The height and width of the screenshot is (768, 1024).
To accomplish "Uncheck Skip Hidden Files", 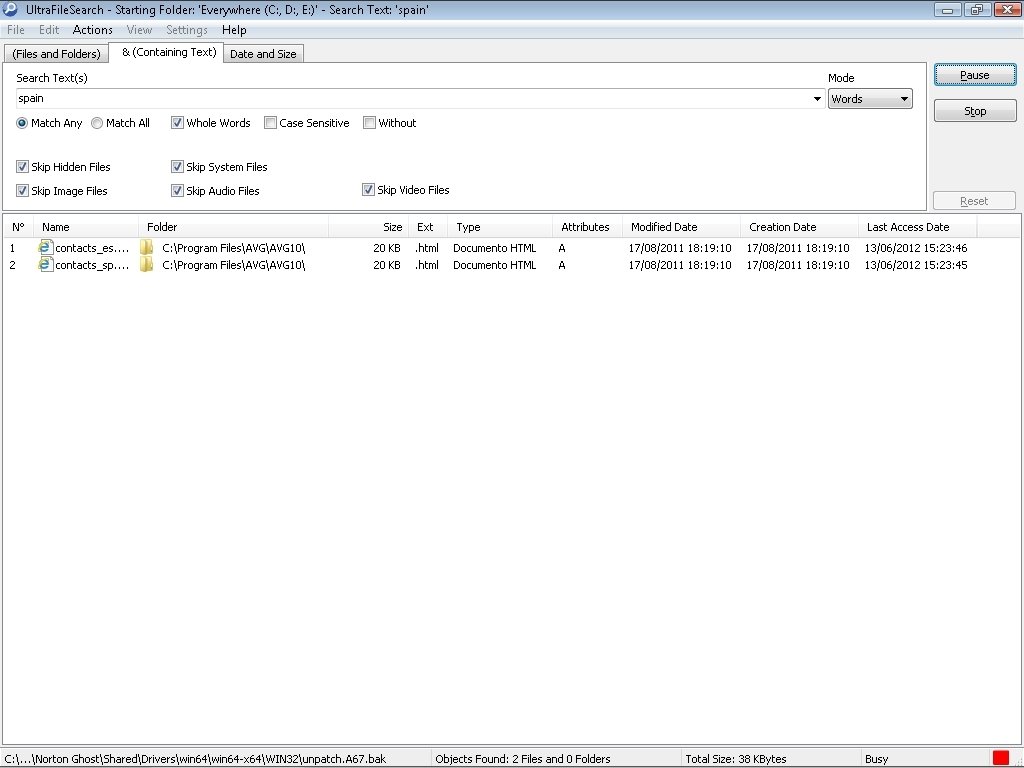I will (x=22, y=167).
